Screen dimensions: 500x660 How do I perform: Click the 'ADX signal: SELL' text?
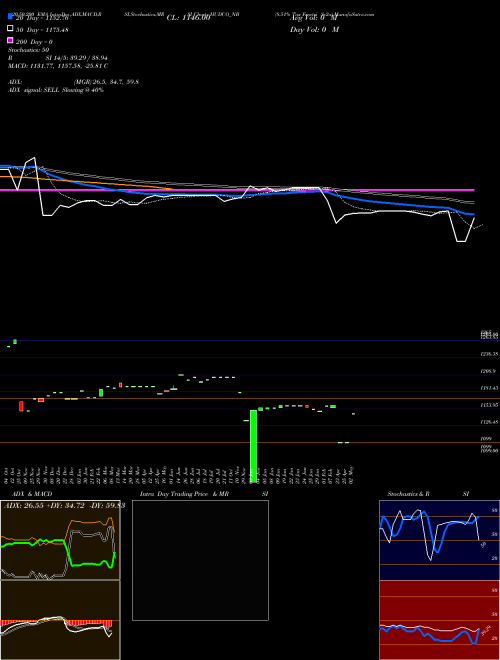point(34,90)
